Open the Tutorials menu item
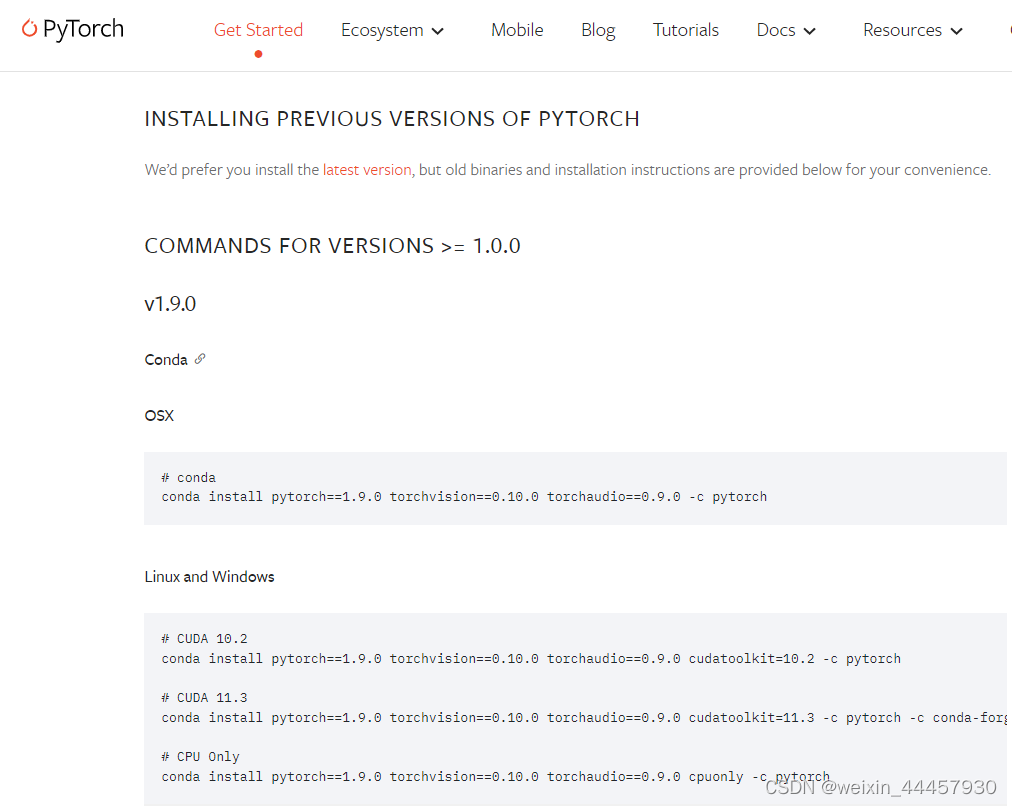This screenshot has width=1012, height=806. tap(685, 30)
